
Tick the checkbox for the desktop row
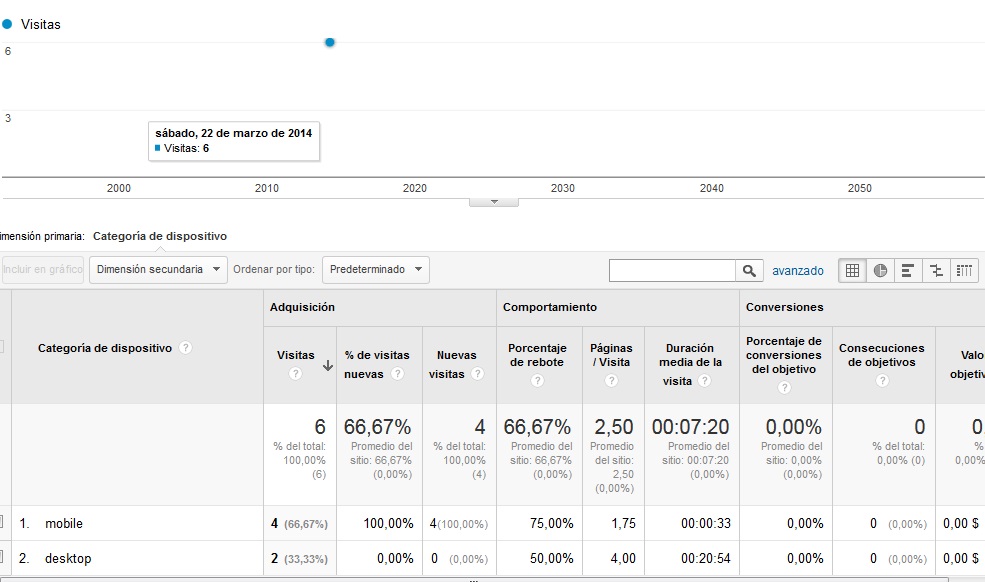coord(1,558)
